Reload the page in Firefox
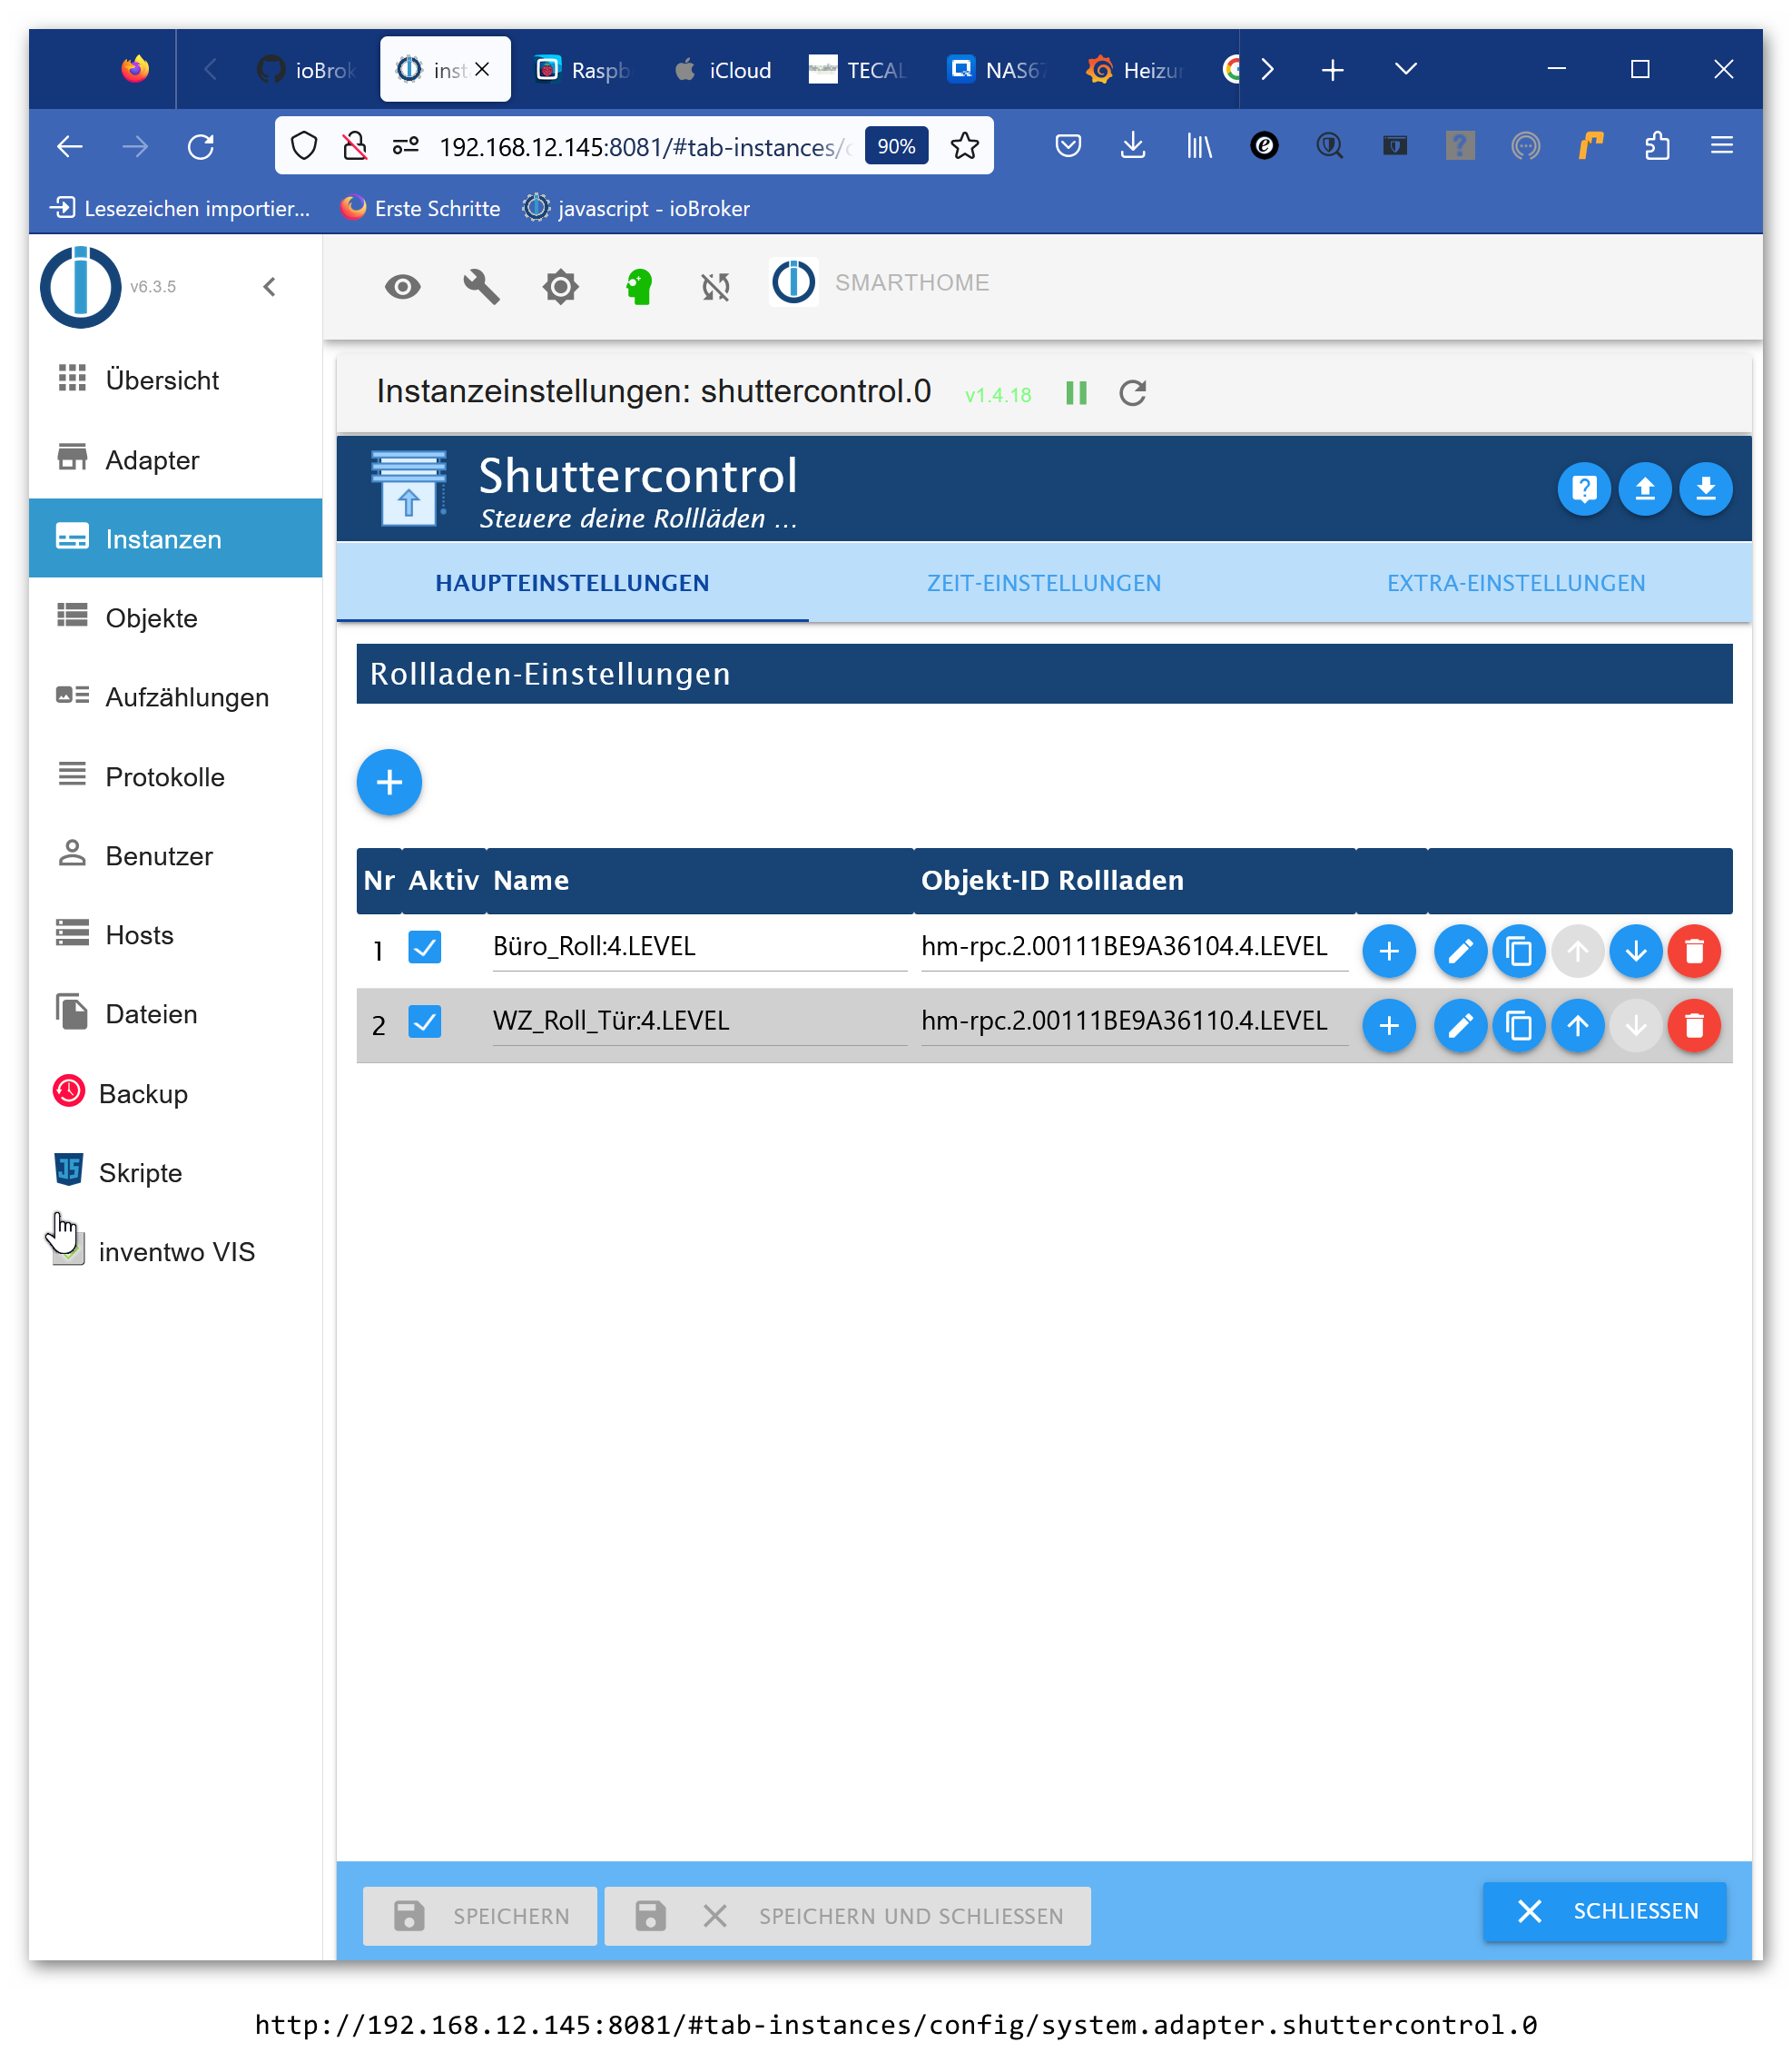The height and width of the screenshot is (2062, 1792). pyautogui.click(x=201, y=147)
